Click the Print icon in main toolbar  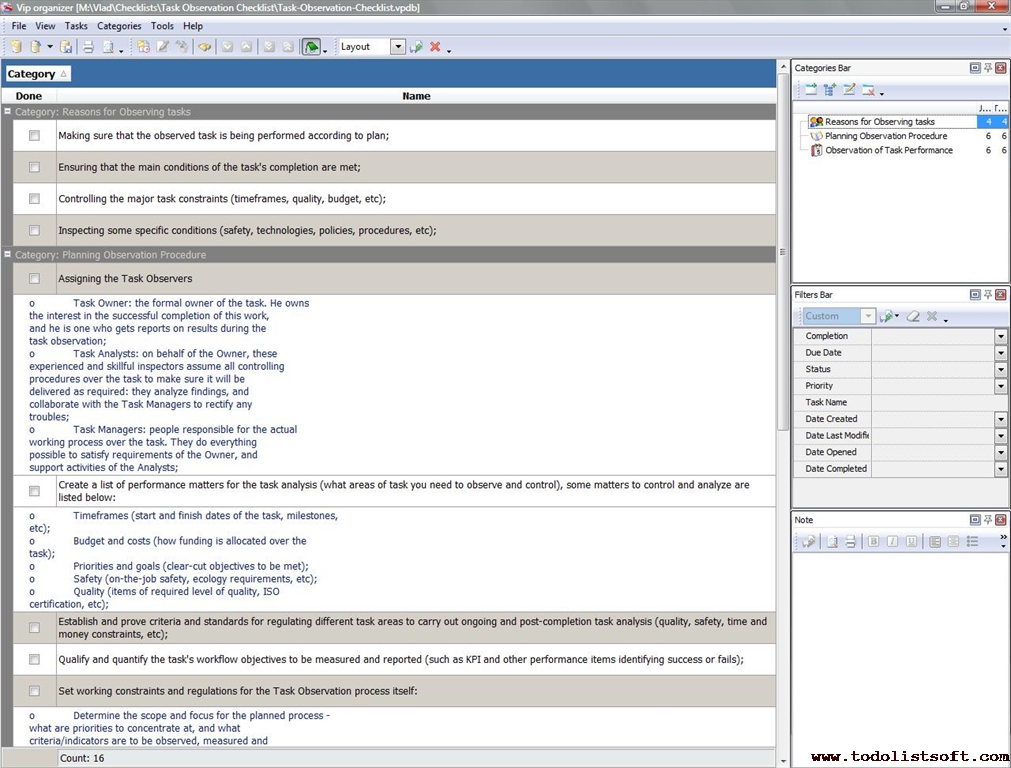88,47
